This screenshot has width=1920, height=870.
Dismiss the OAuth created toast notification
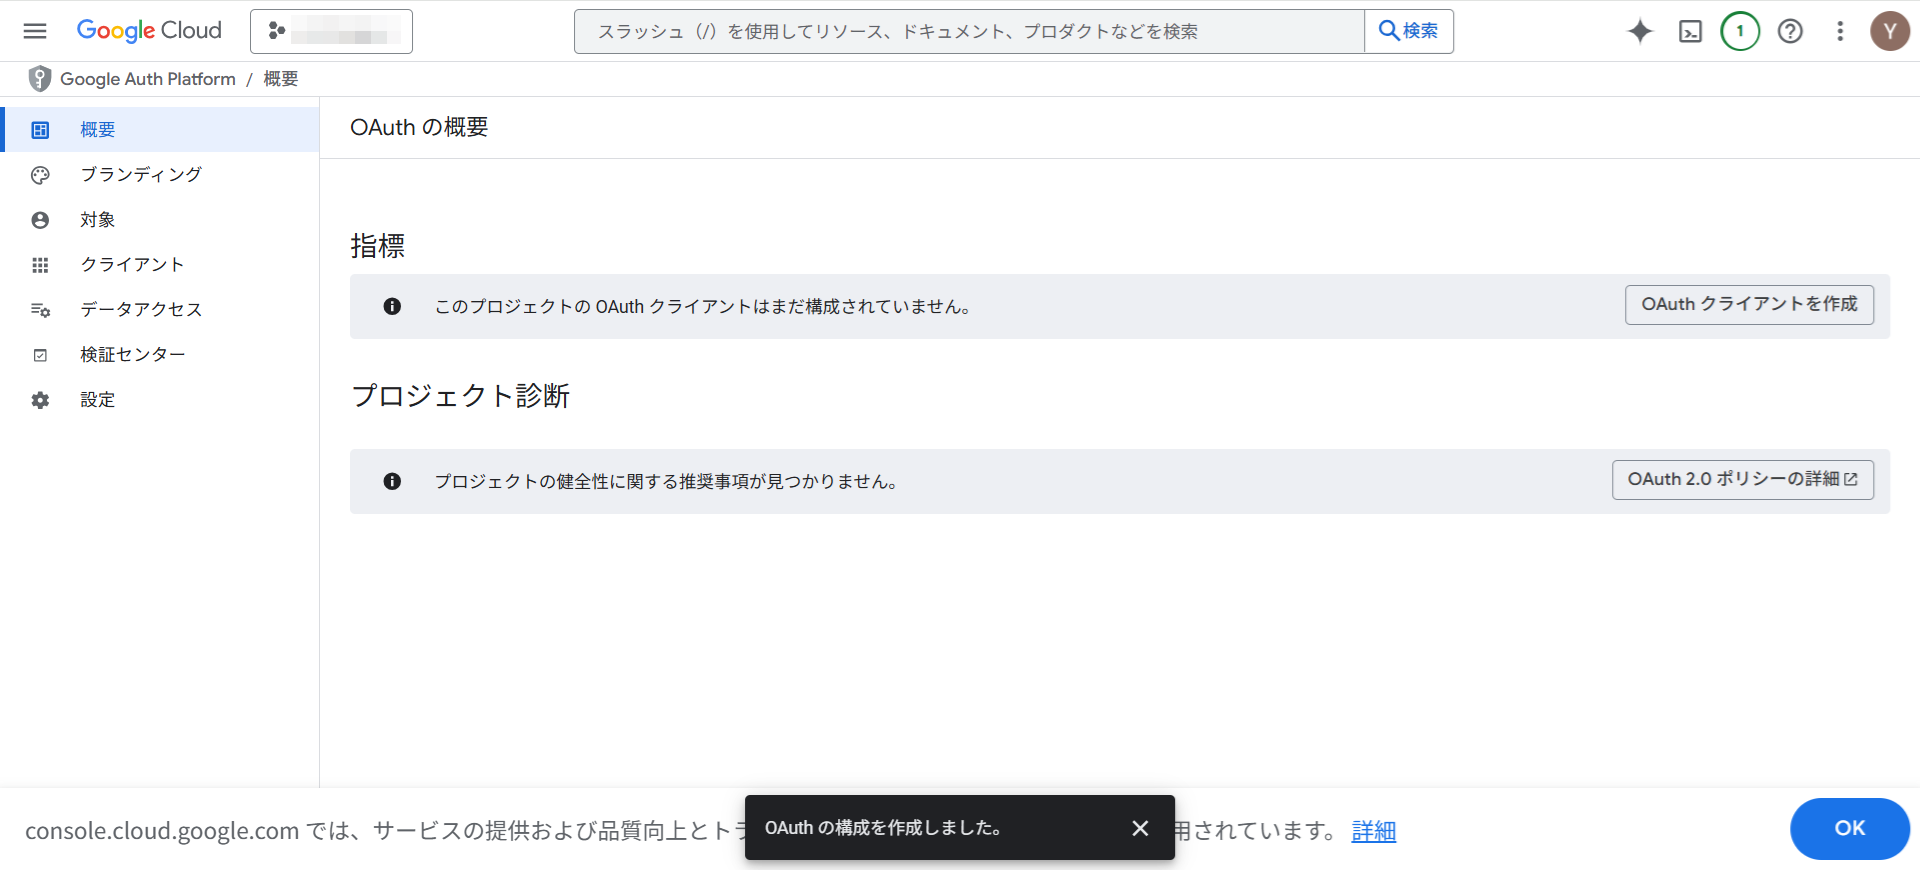tap(1140, 828)
